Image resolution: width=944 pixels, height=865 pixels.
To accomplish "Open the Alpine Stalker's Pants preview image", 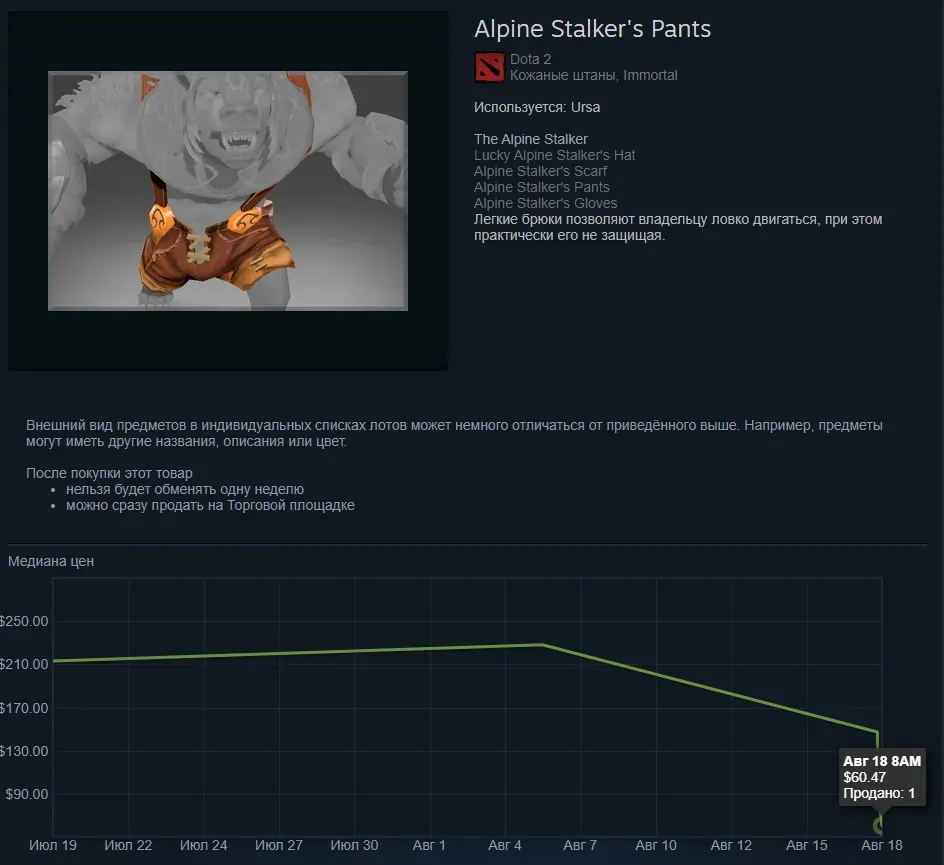I will (228, 191).
